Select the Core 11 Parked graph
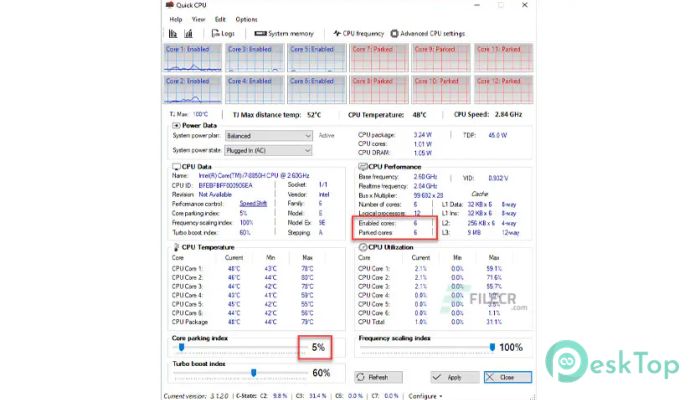 point(504,58)
